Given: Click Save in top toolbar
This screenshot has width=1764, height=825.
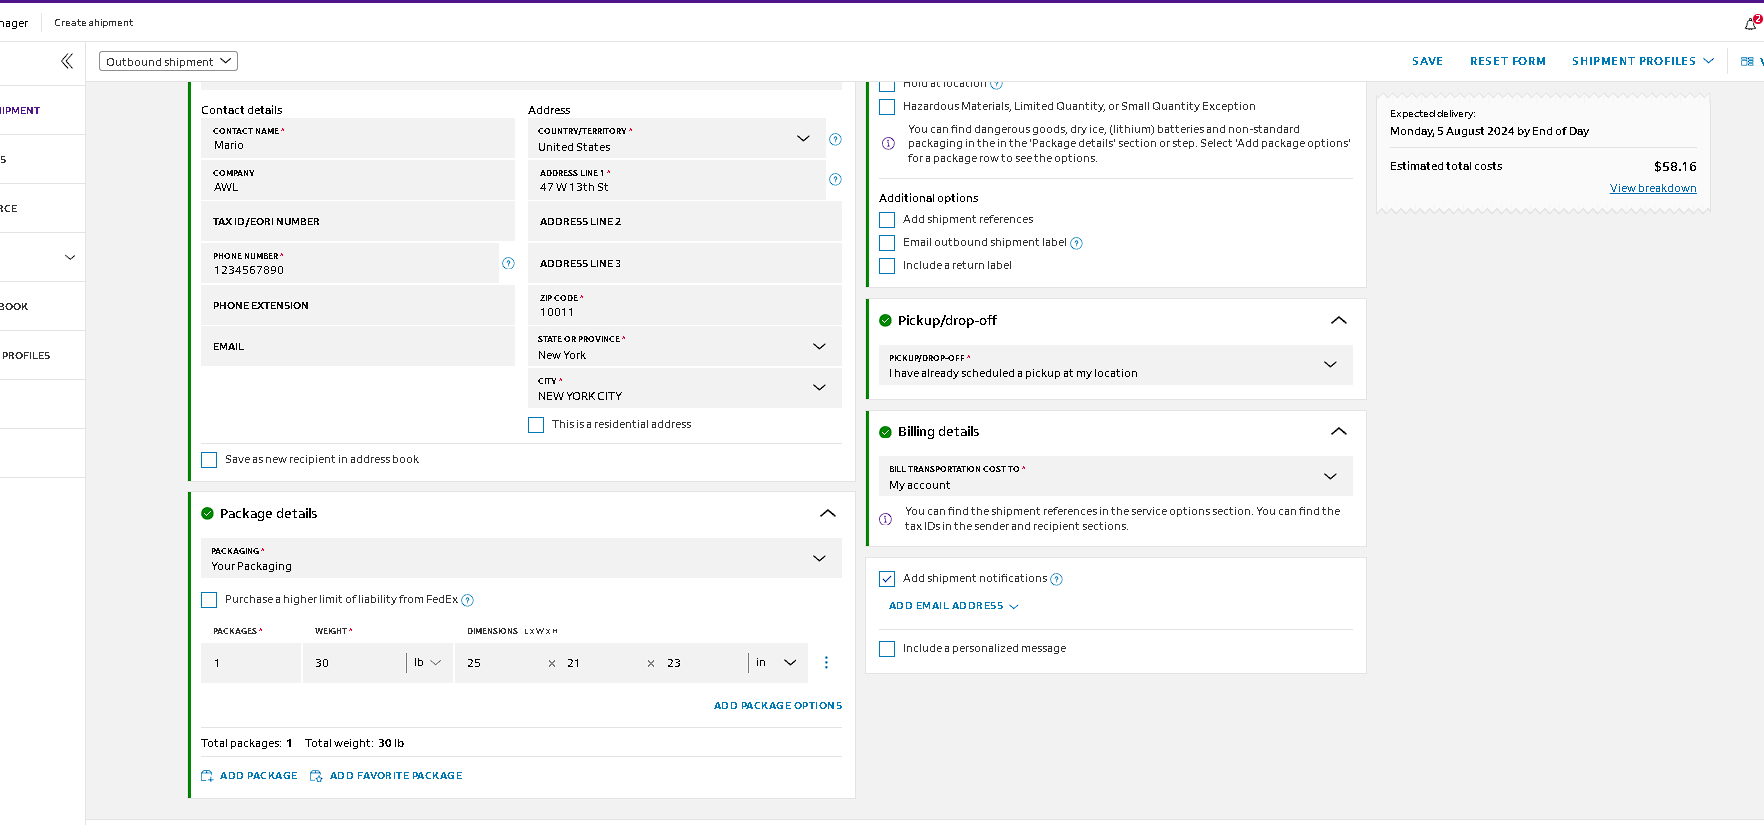Looking at the screenshot, I should point(1427,61).
